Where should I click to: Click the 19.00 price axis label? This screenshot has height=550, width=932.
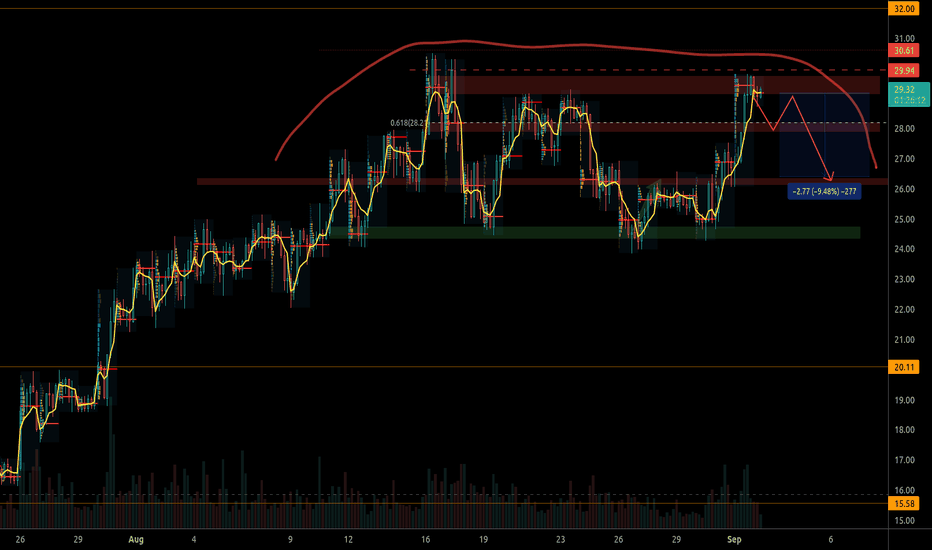point(904,400)
